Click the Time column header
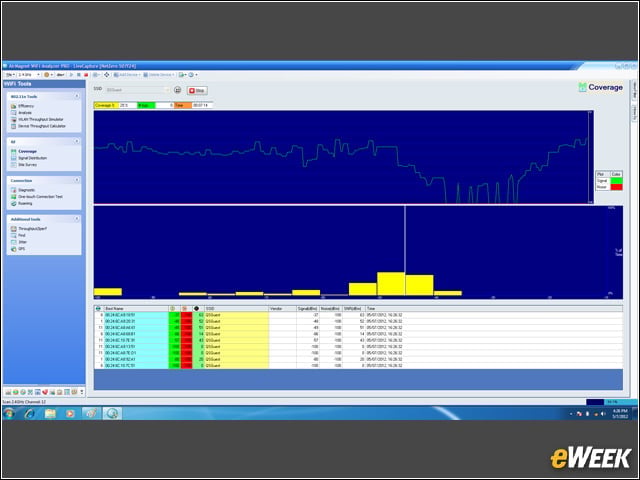The image size is (640, 480). (494, 309)
